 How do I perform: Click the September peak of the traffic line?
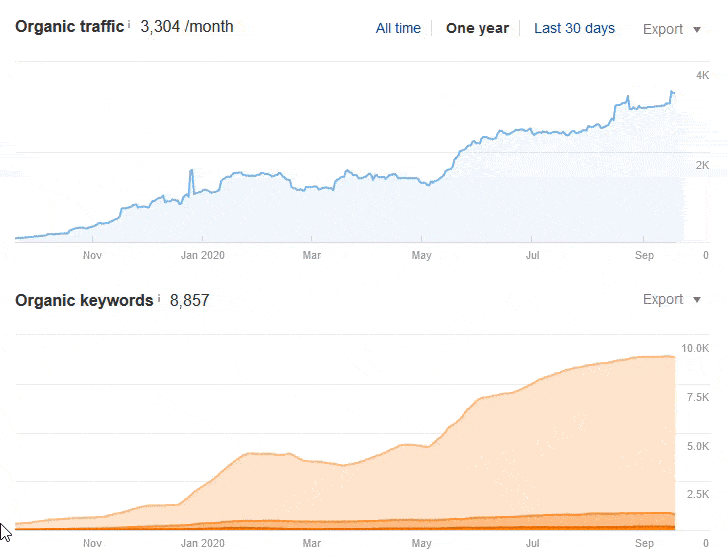(672, 93)
